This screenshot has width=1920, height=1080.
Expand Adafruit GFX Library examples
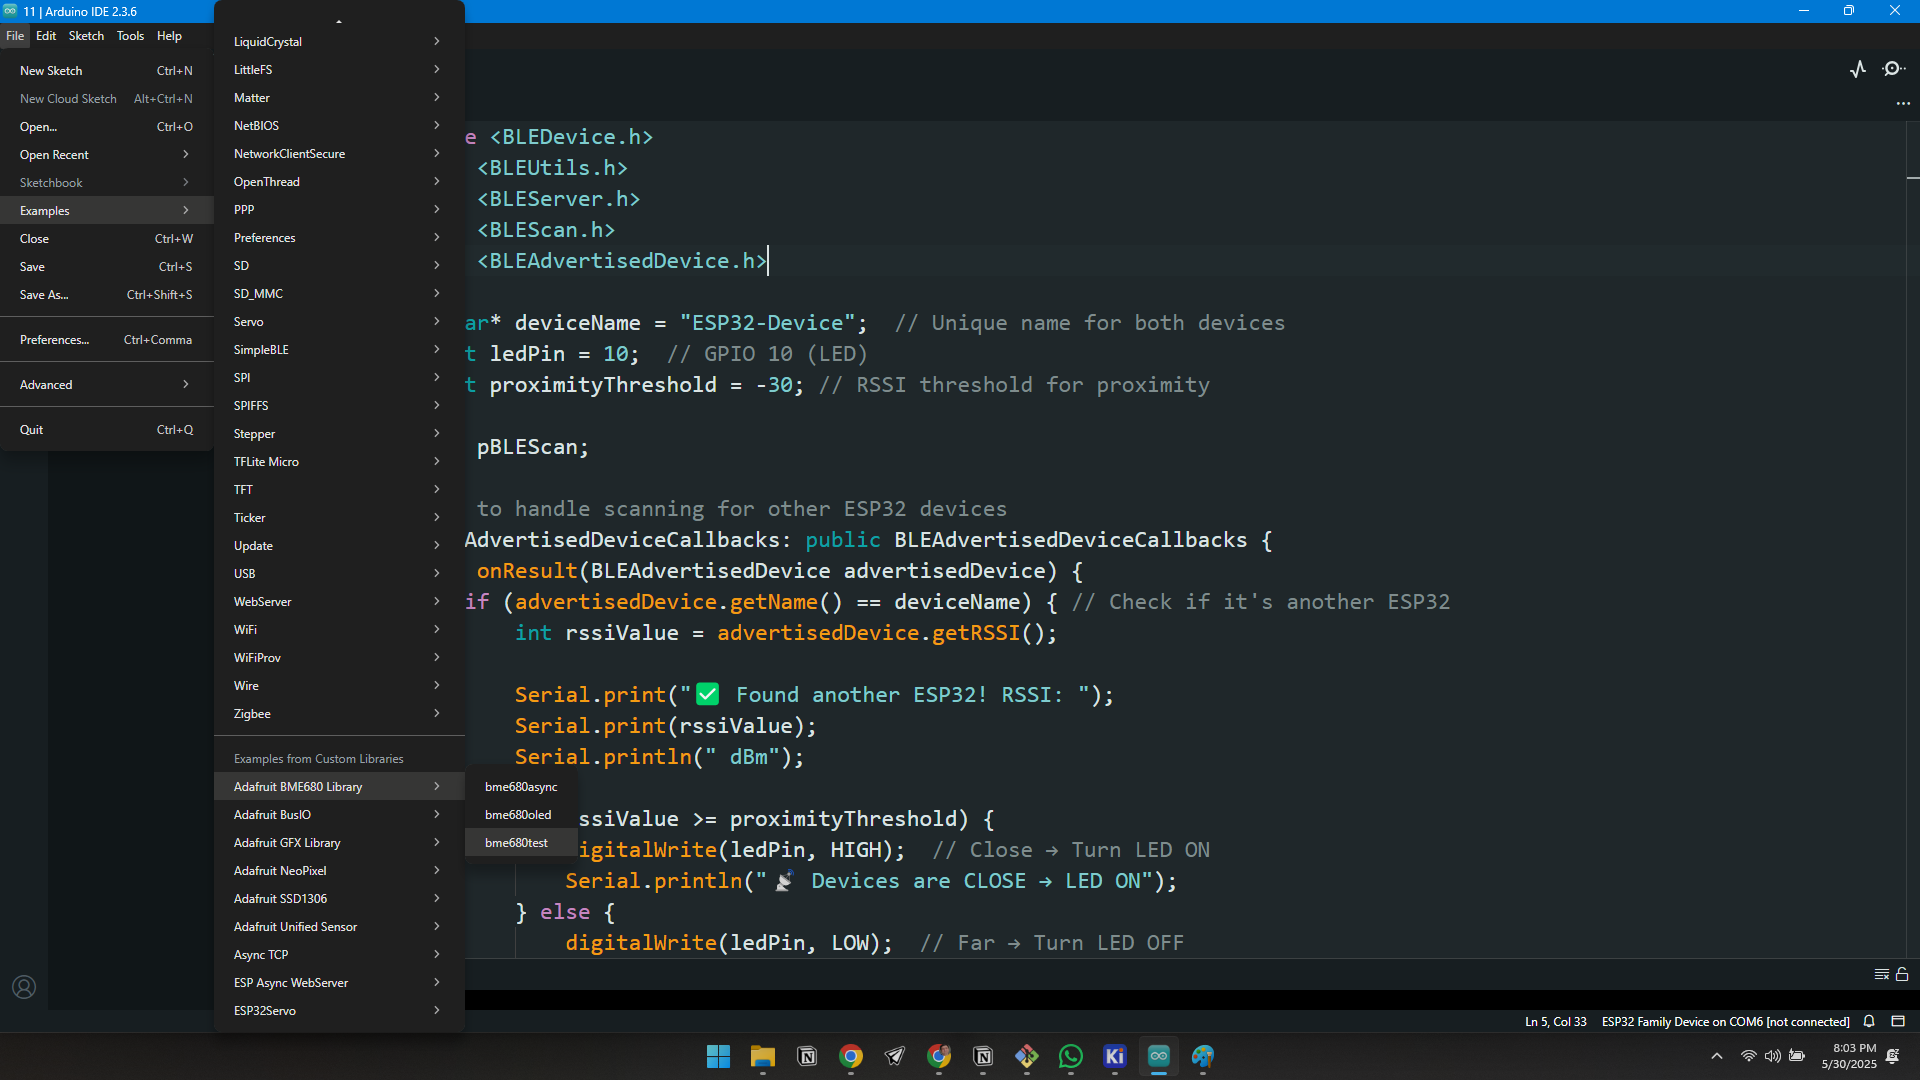click(339, 843)
